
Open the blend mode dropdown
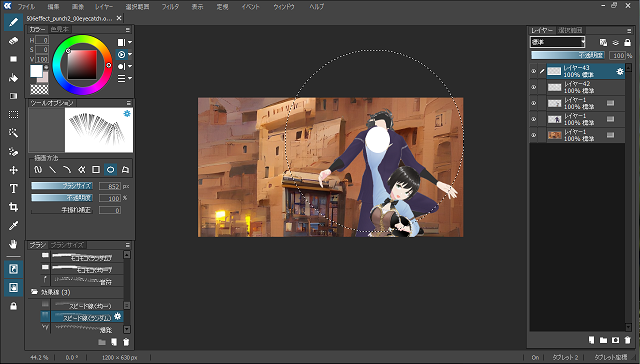(x=558, y=42)
